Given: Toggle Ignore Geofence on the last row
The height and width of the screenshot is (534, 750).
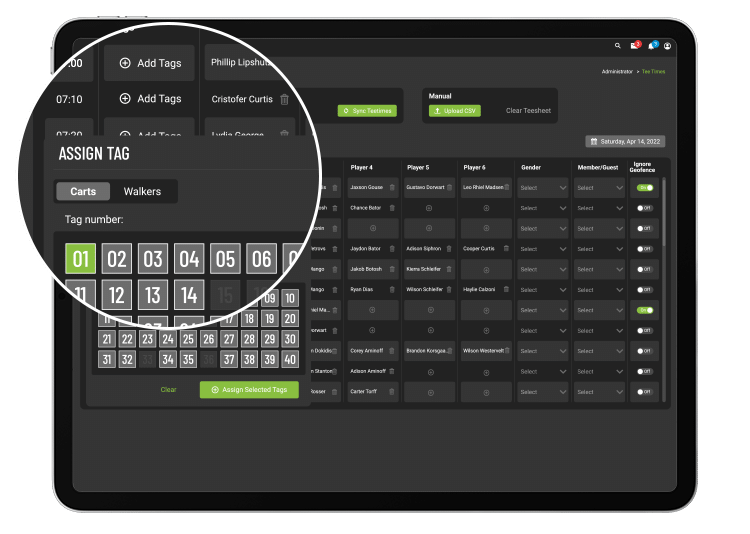Looking at the screenshot, I should (x=645, y=391).
